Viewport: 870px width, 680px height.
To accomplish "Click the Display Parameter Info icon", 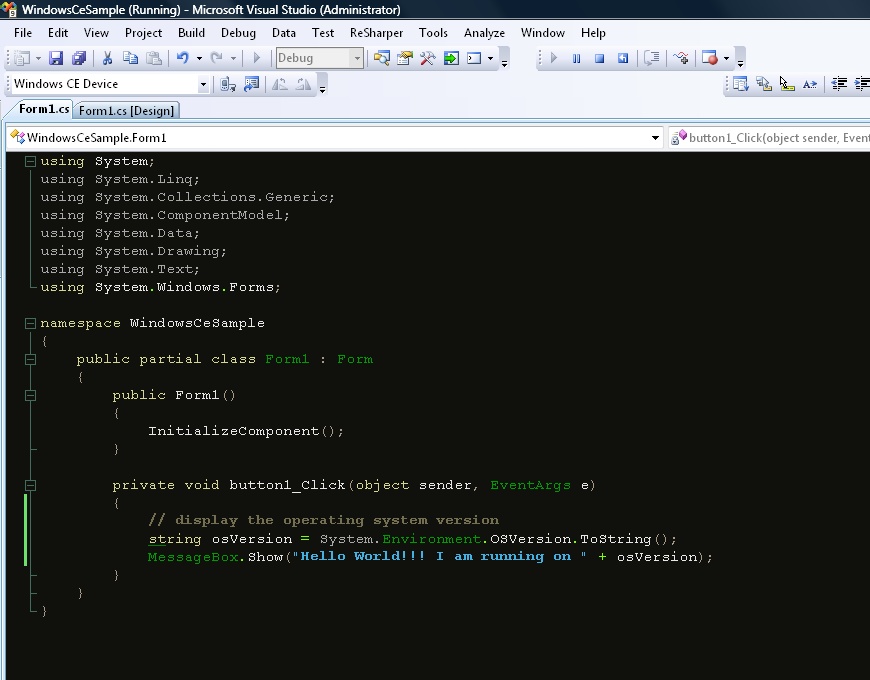I will pos(764,84).
